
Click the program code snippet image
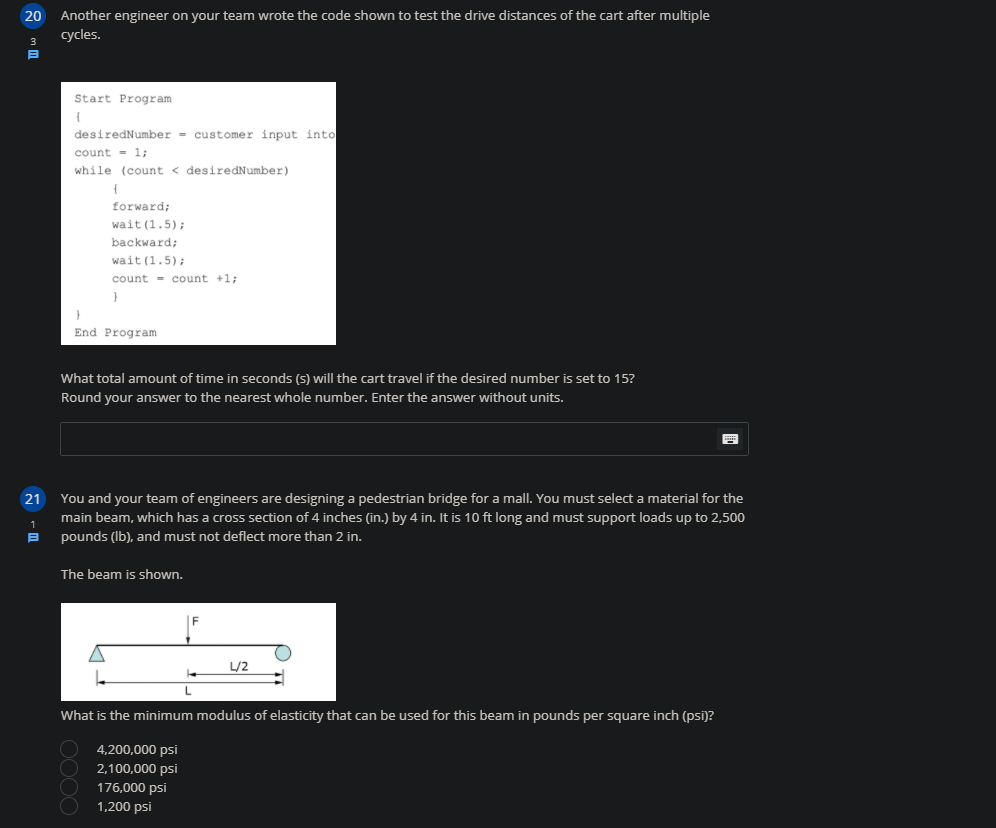tap(198, 213)
